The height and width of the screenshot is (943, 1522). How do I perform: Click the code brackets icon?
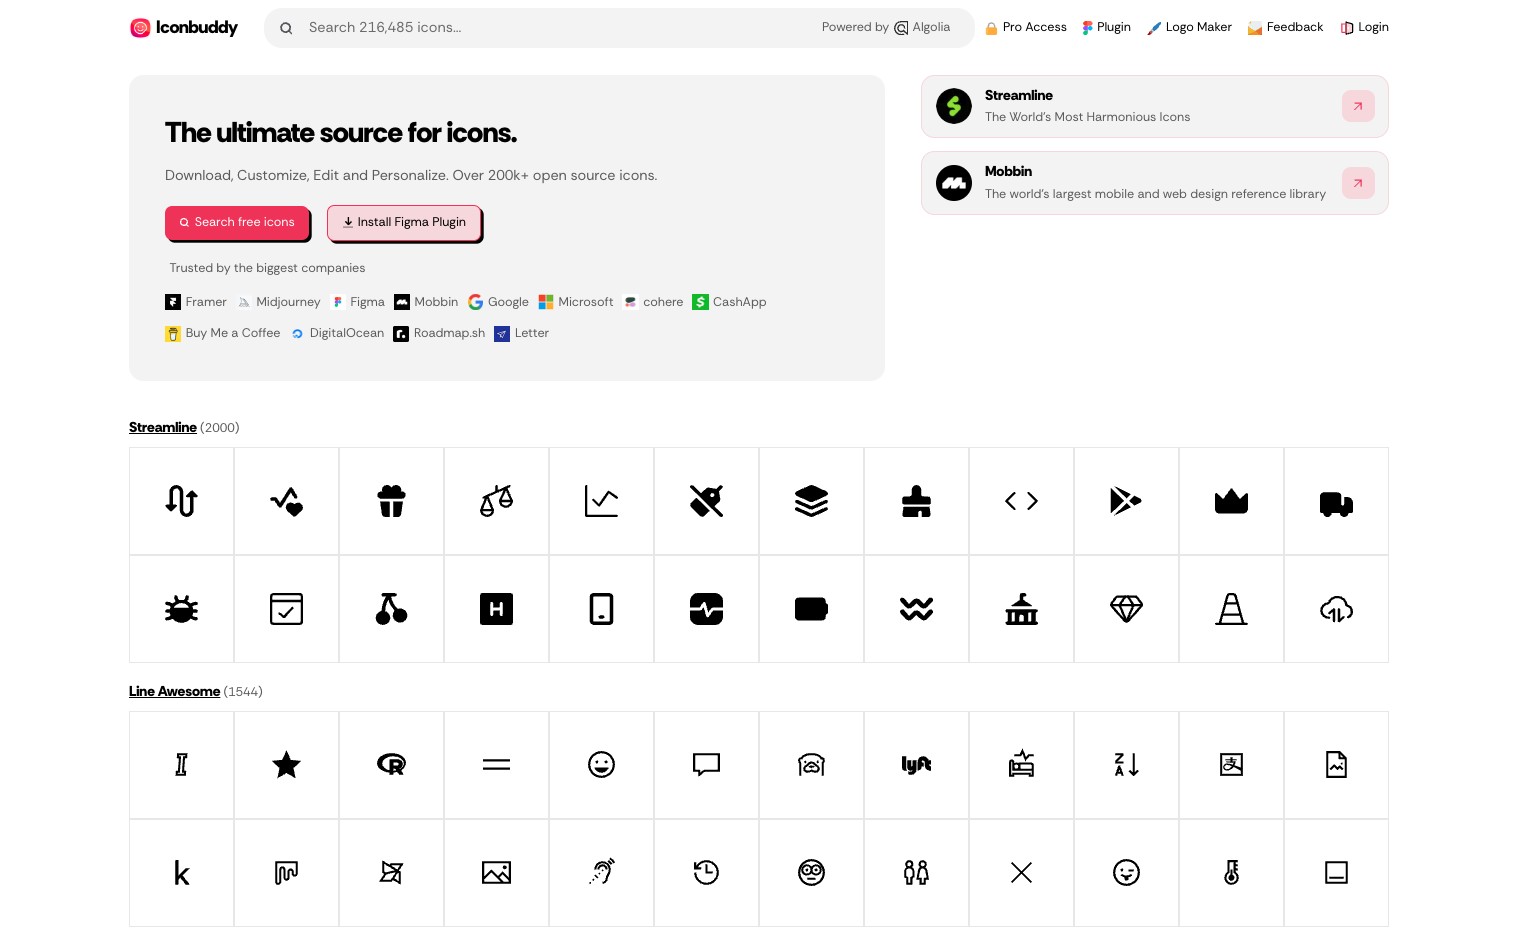click(1021, 501)
